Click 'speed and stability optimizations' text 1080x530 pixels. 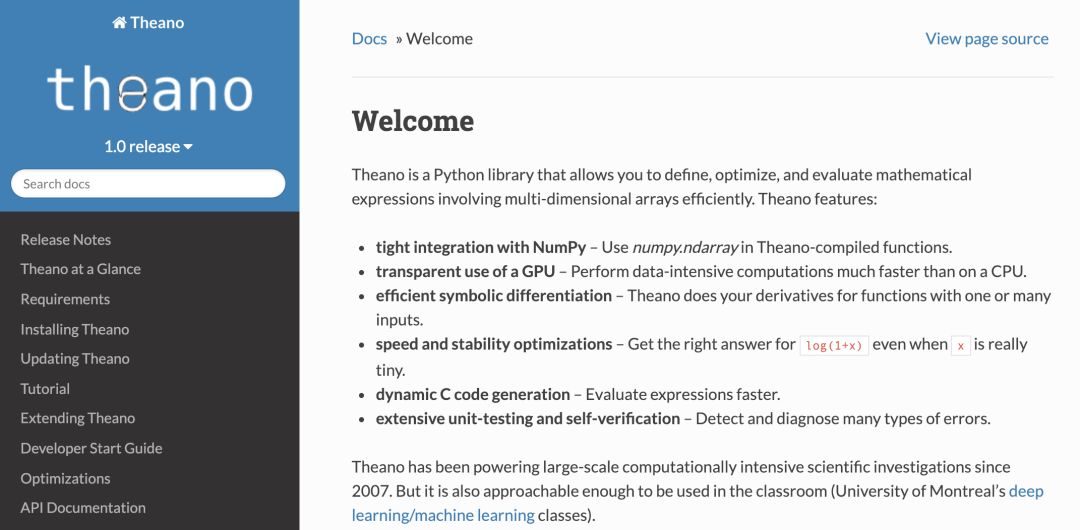tap(493, 344)
